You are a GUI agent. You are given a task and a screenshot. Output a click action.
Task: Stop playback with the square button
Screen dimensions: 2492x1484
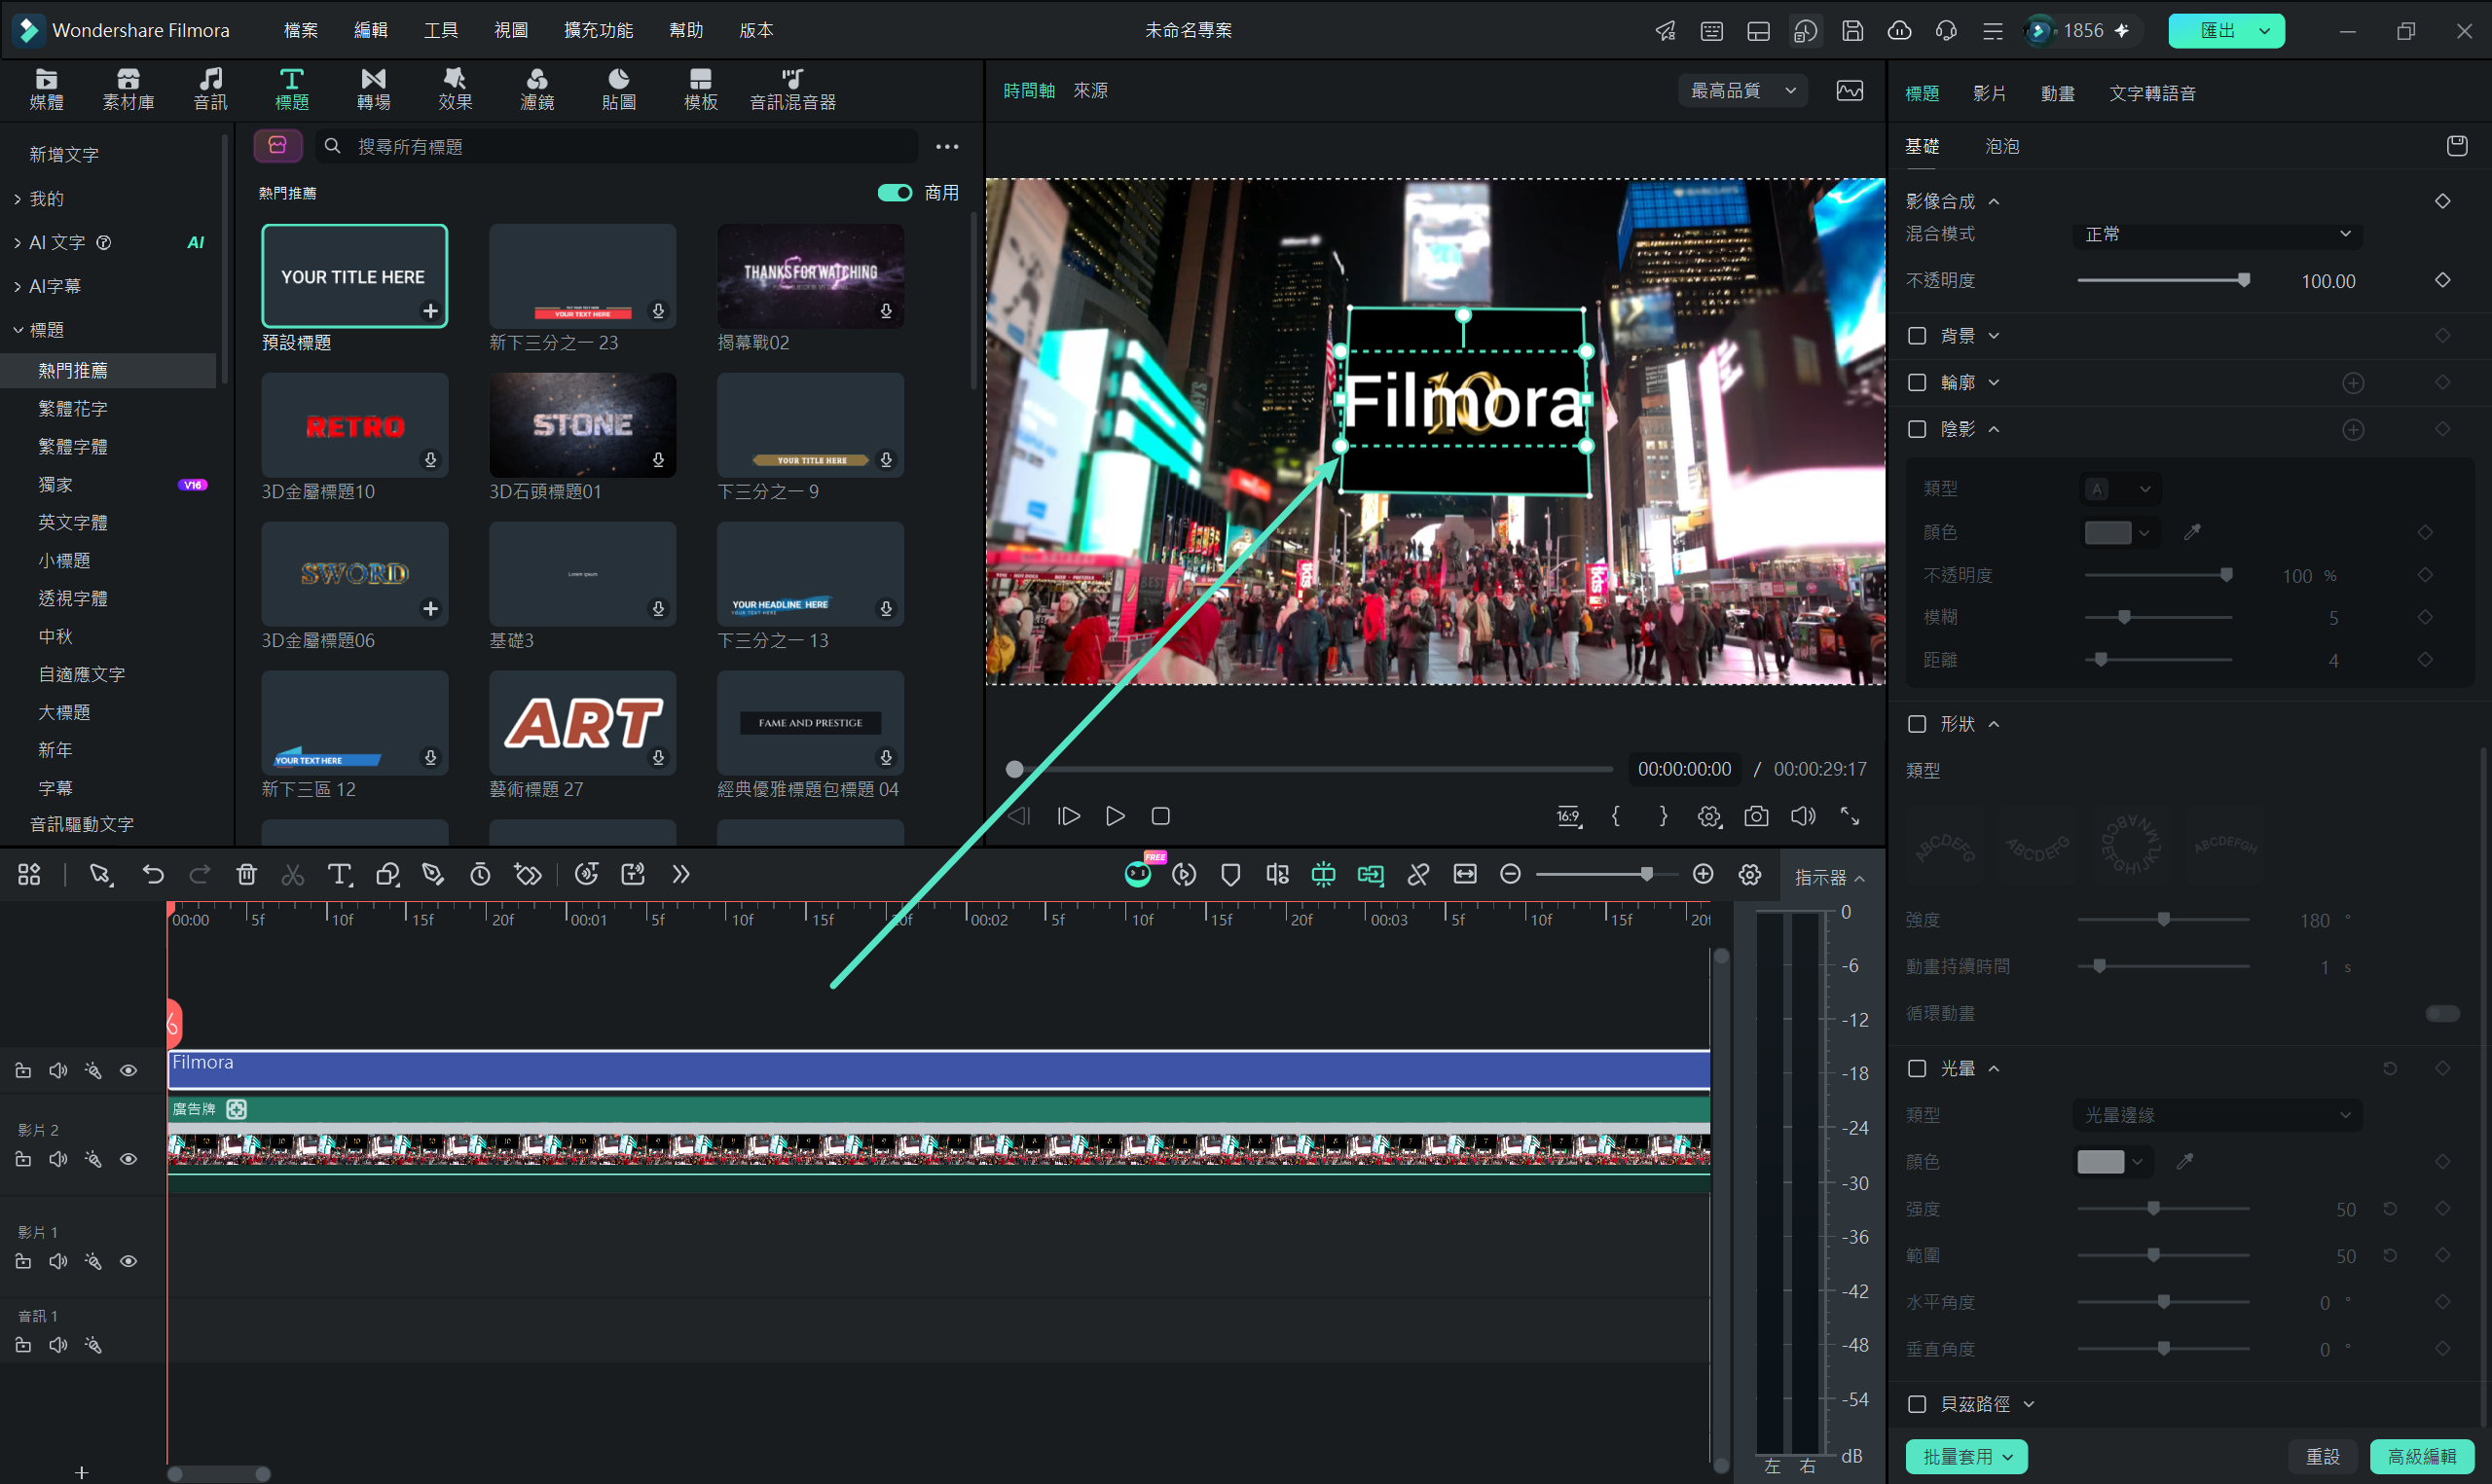1160,817
